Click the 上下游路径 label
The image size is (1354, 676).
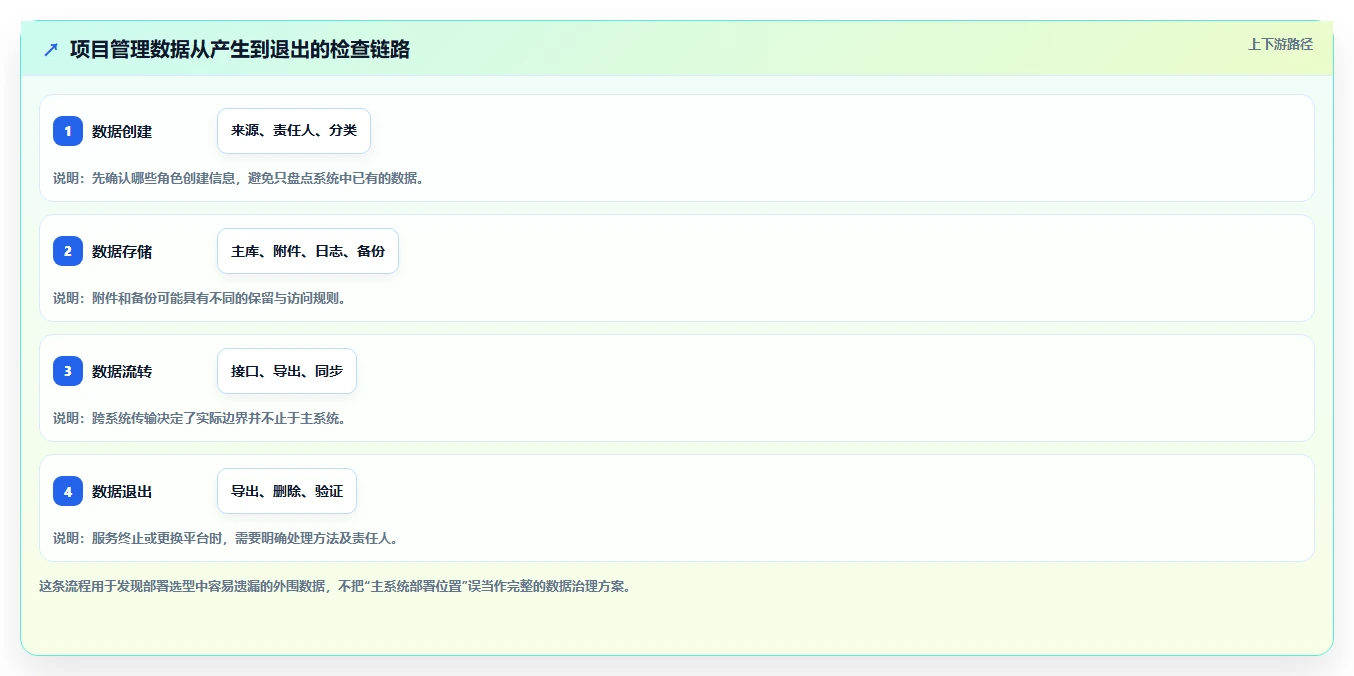[x=1280, y=44]
